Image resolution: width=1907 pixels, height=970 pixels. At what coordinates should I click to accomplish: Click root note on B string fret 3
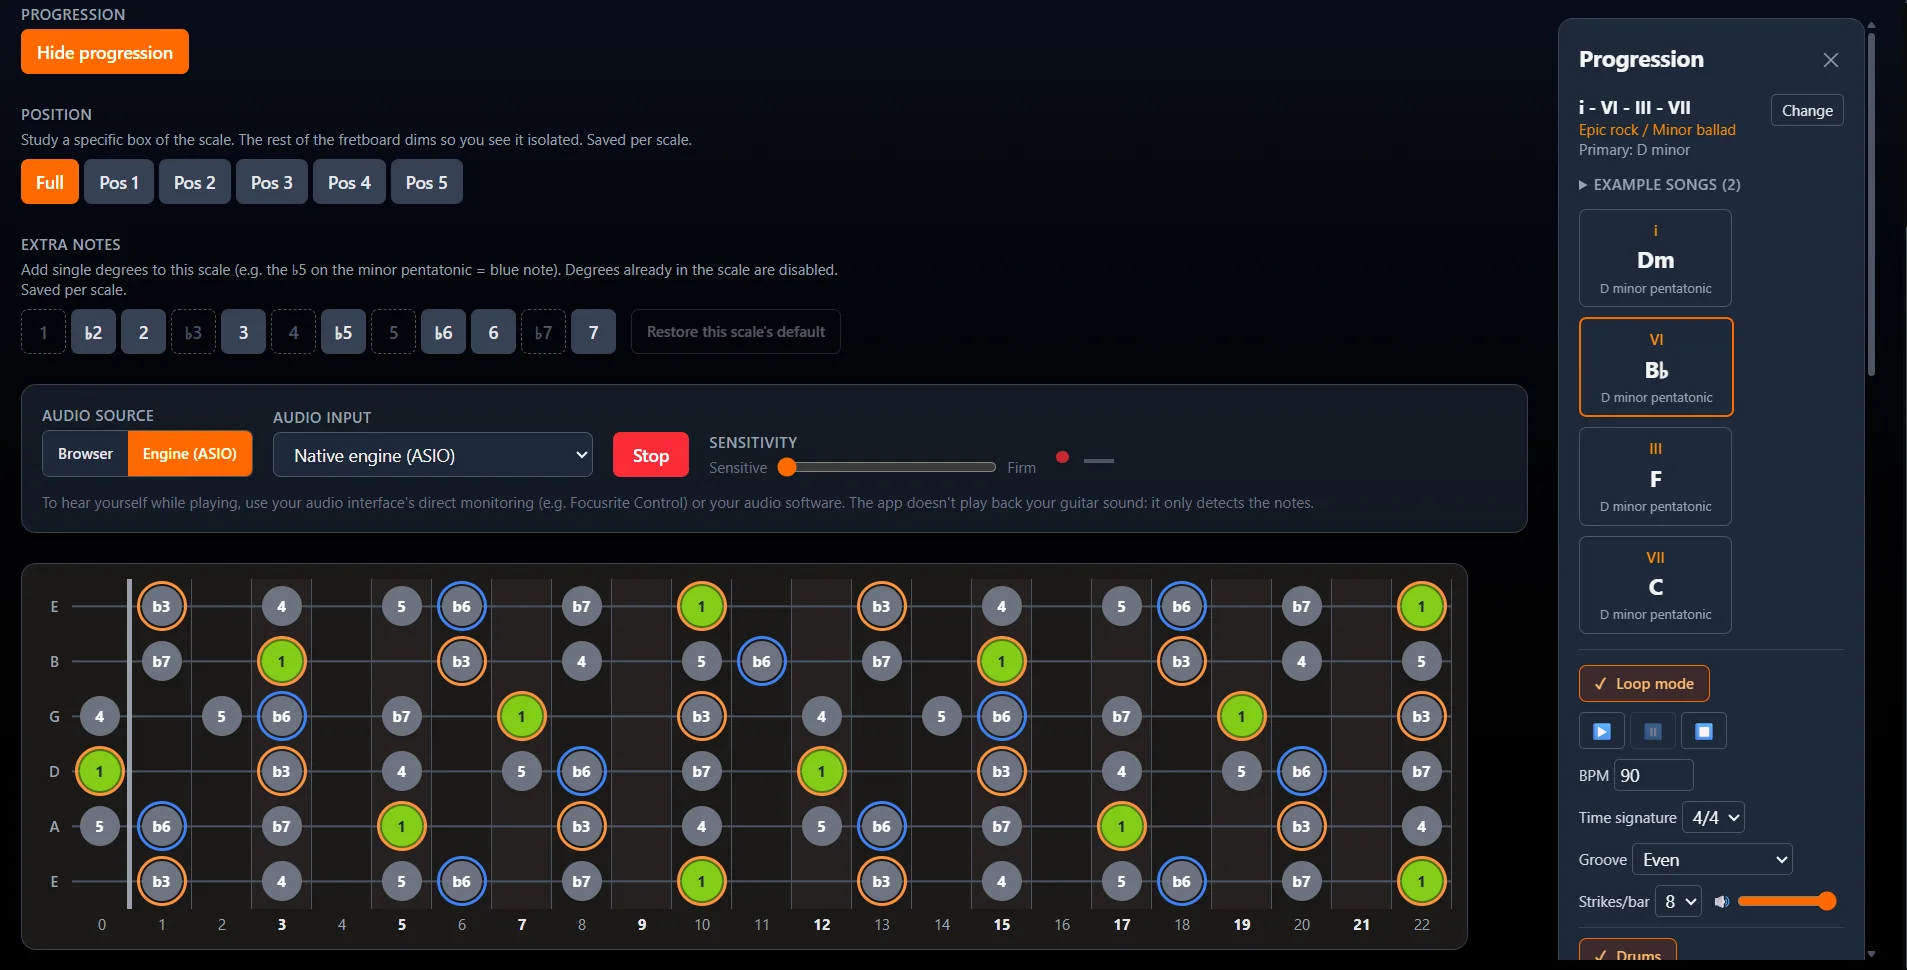pos(281,661)
